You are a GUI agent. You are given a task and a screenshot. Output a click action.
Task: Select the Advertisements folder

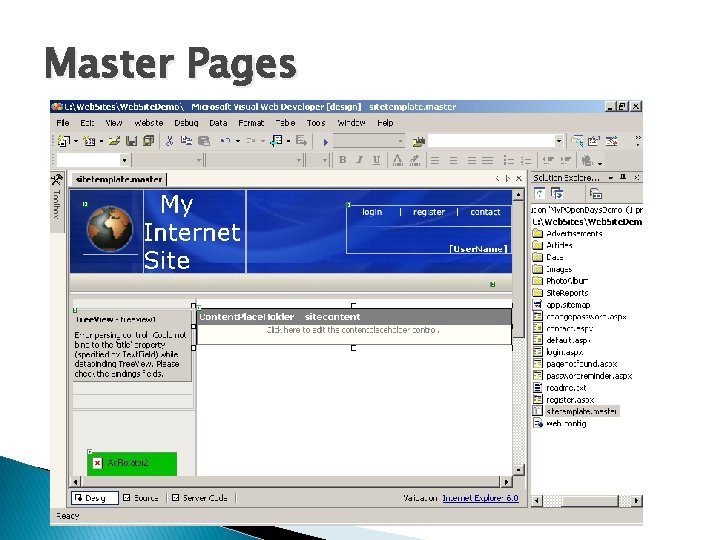coord(568,233)
